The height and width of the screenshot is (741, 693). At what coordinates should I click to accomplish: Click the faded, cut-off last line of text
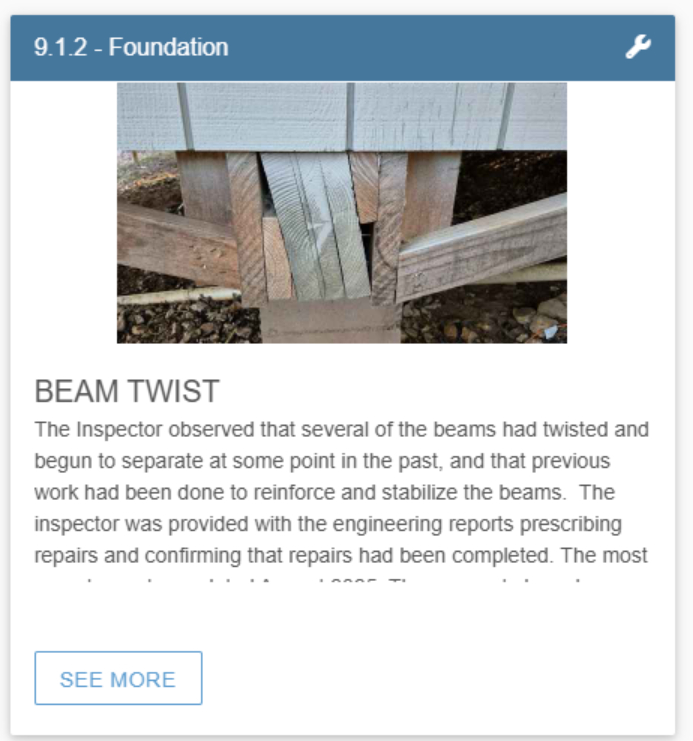341,584
